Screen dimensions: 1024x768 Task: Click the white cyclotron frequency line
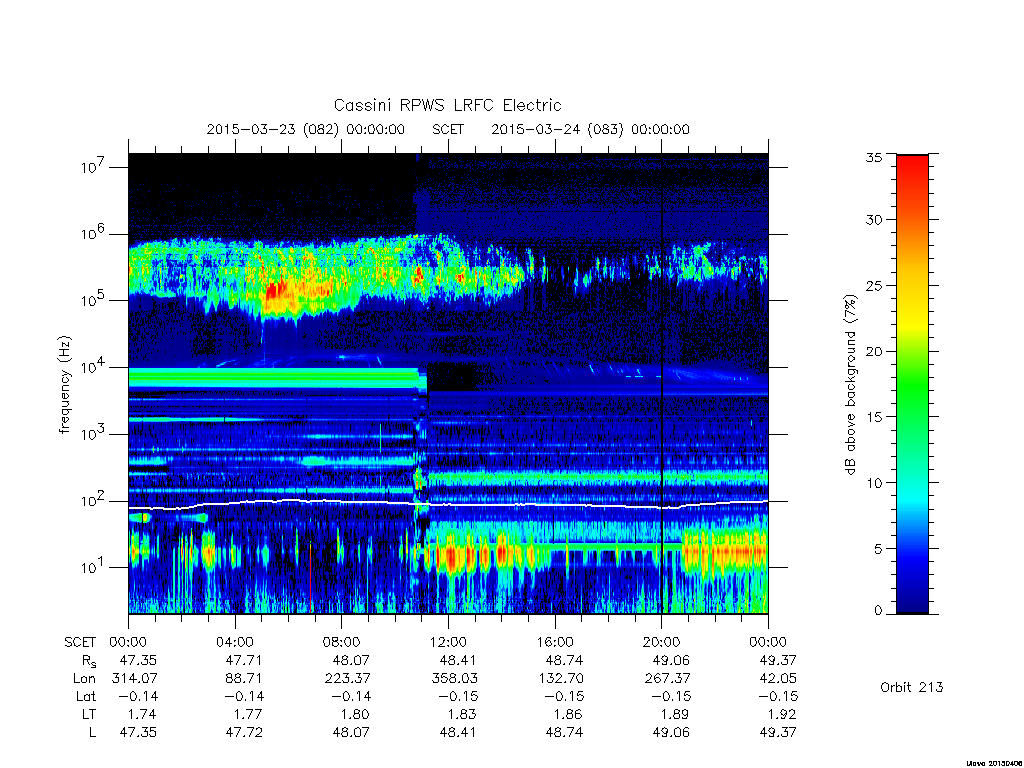[x=448, y=504]
